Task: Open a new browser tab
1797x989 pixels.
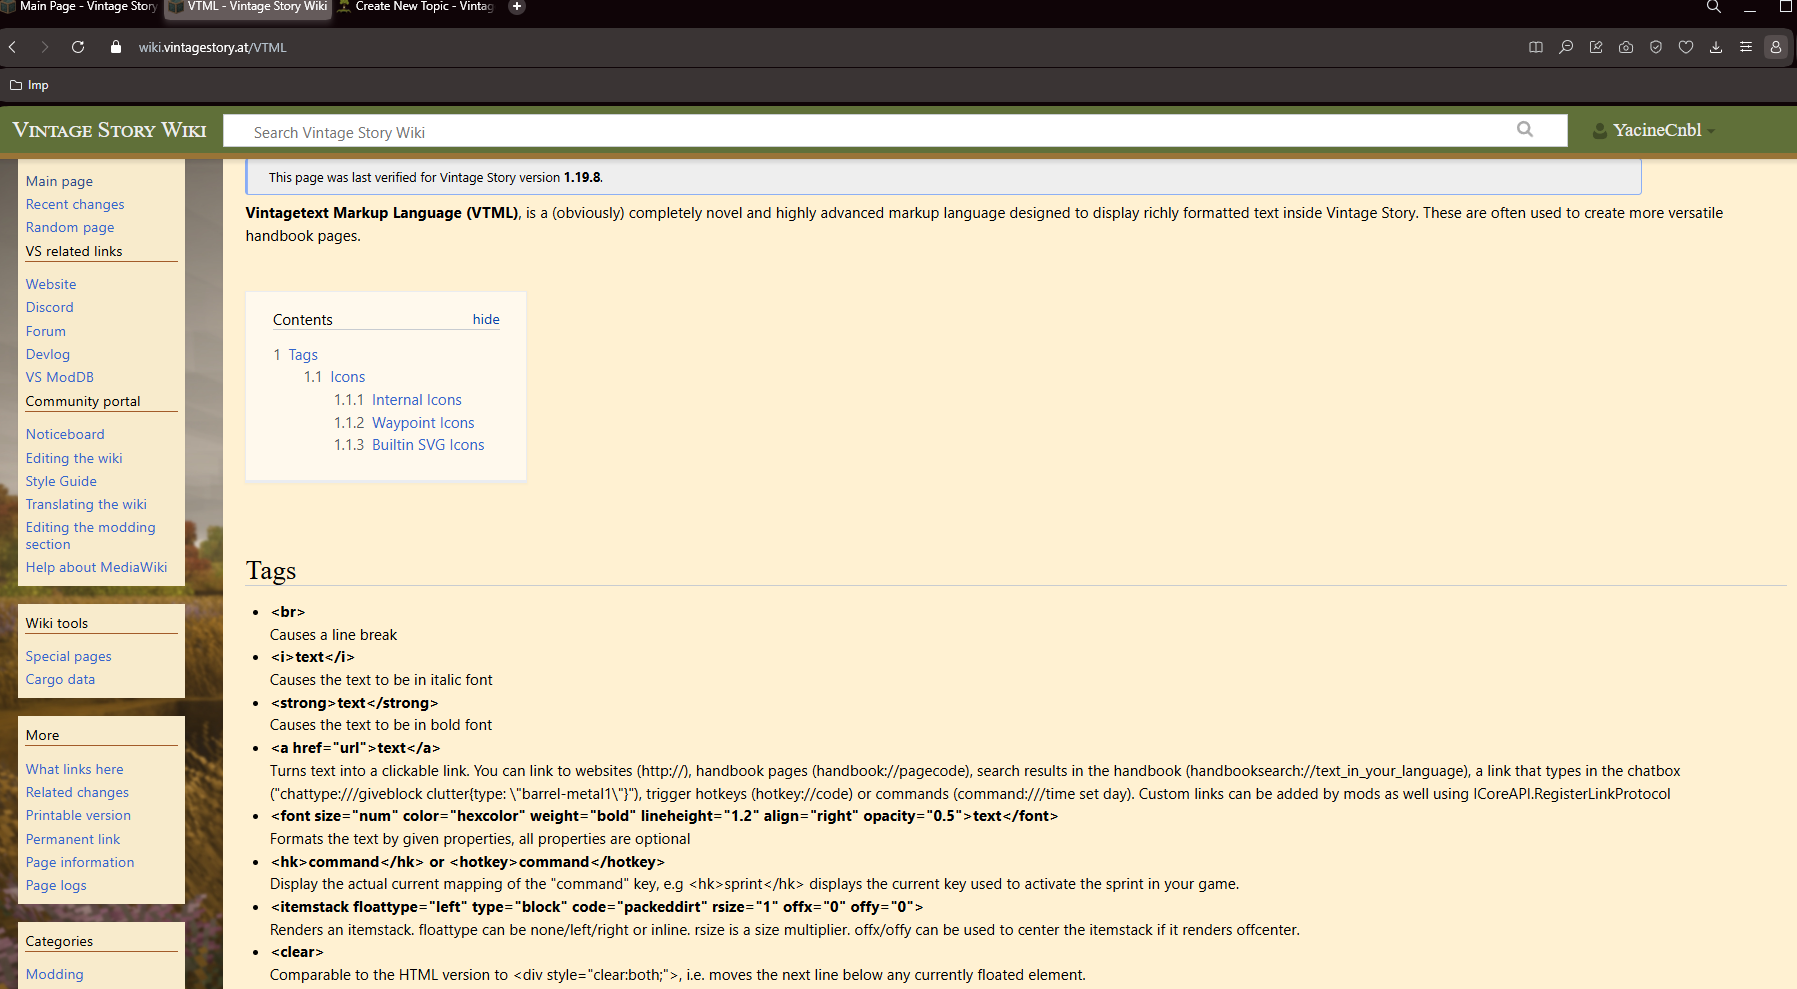Action: [517, 7]
